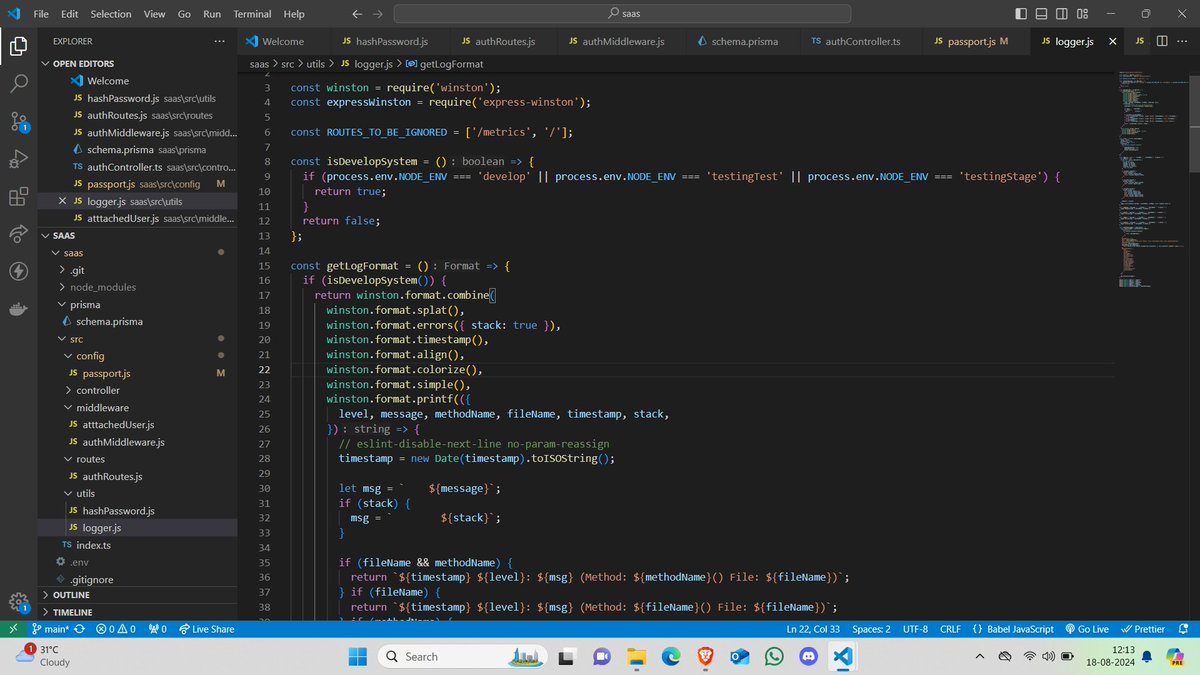This screenshot has width=1200, height=675.
Task: Open the Terminal menu
Action: pos(252,14)
